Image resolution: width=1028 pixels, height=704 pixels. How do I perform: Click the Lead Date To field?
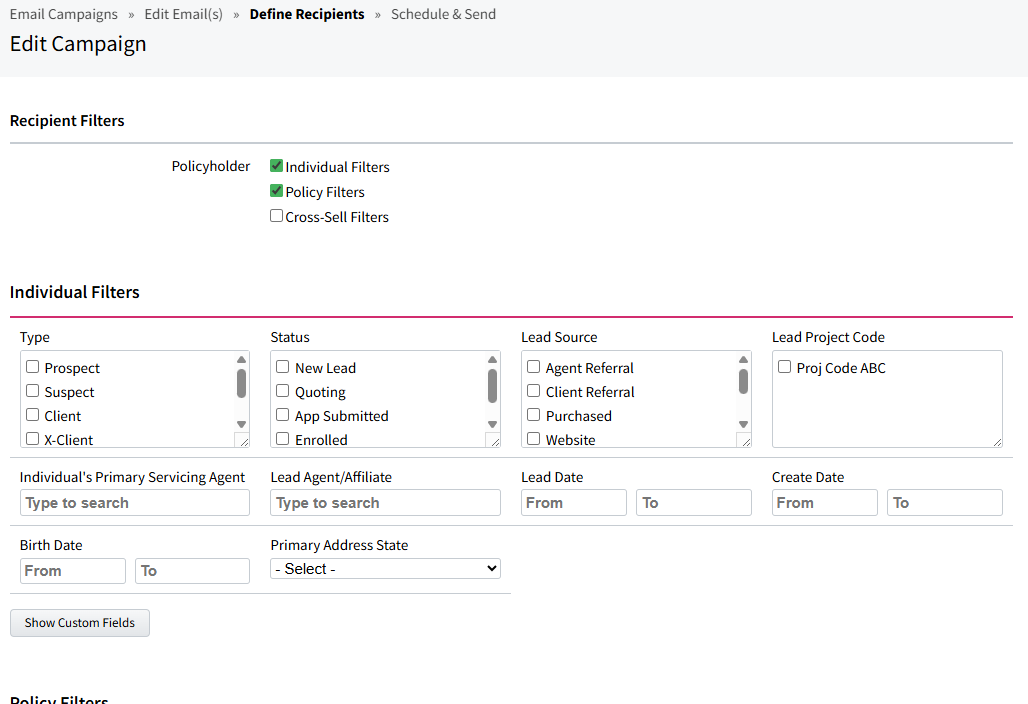[694, 503]
